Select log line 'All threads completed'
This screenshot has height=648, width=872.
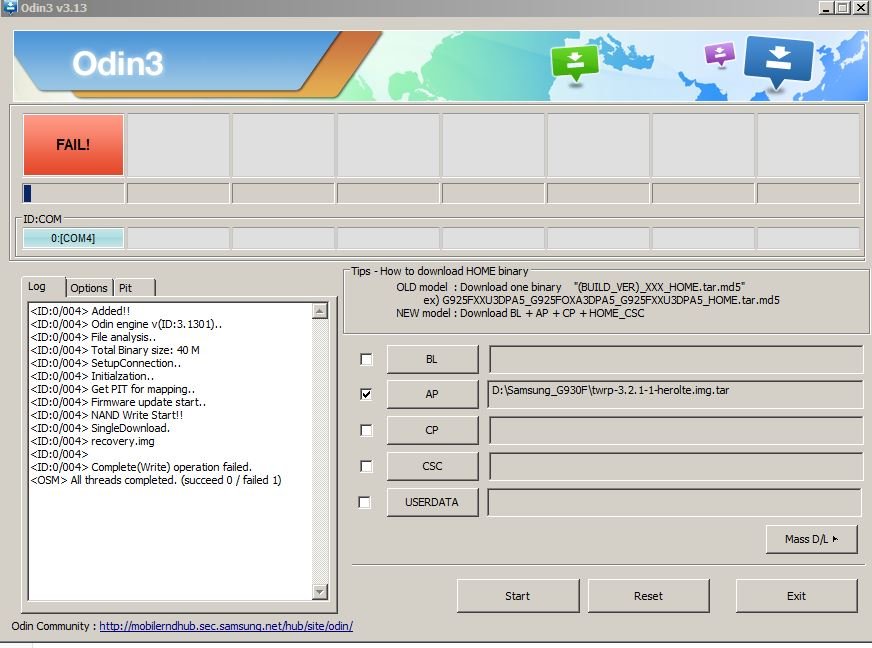156,480
